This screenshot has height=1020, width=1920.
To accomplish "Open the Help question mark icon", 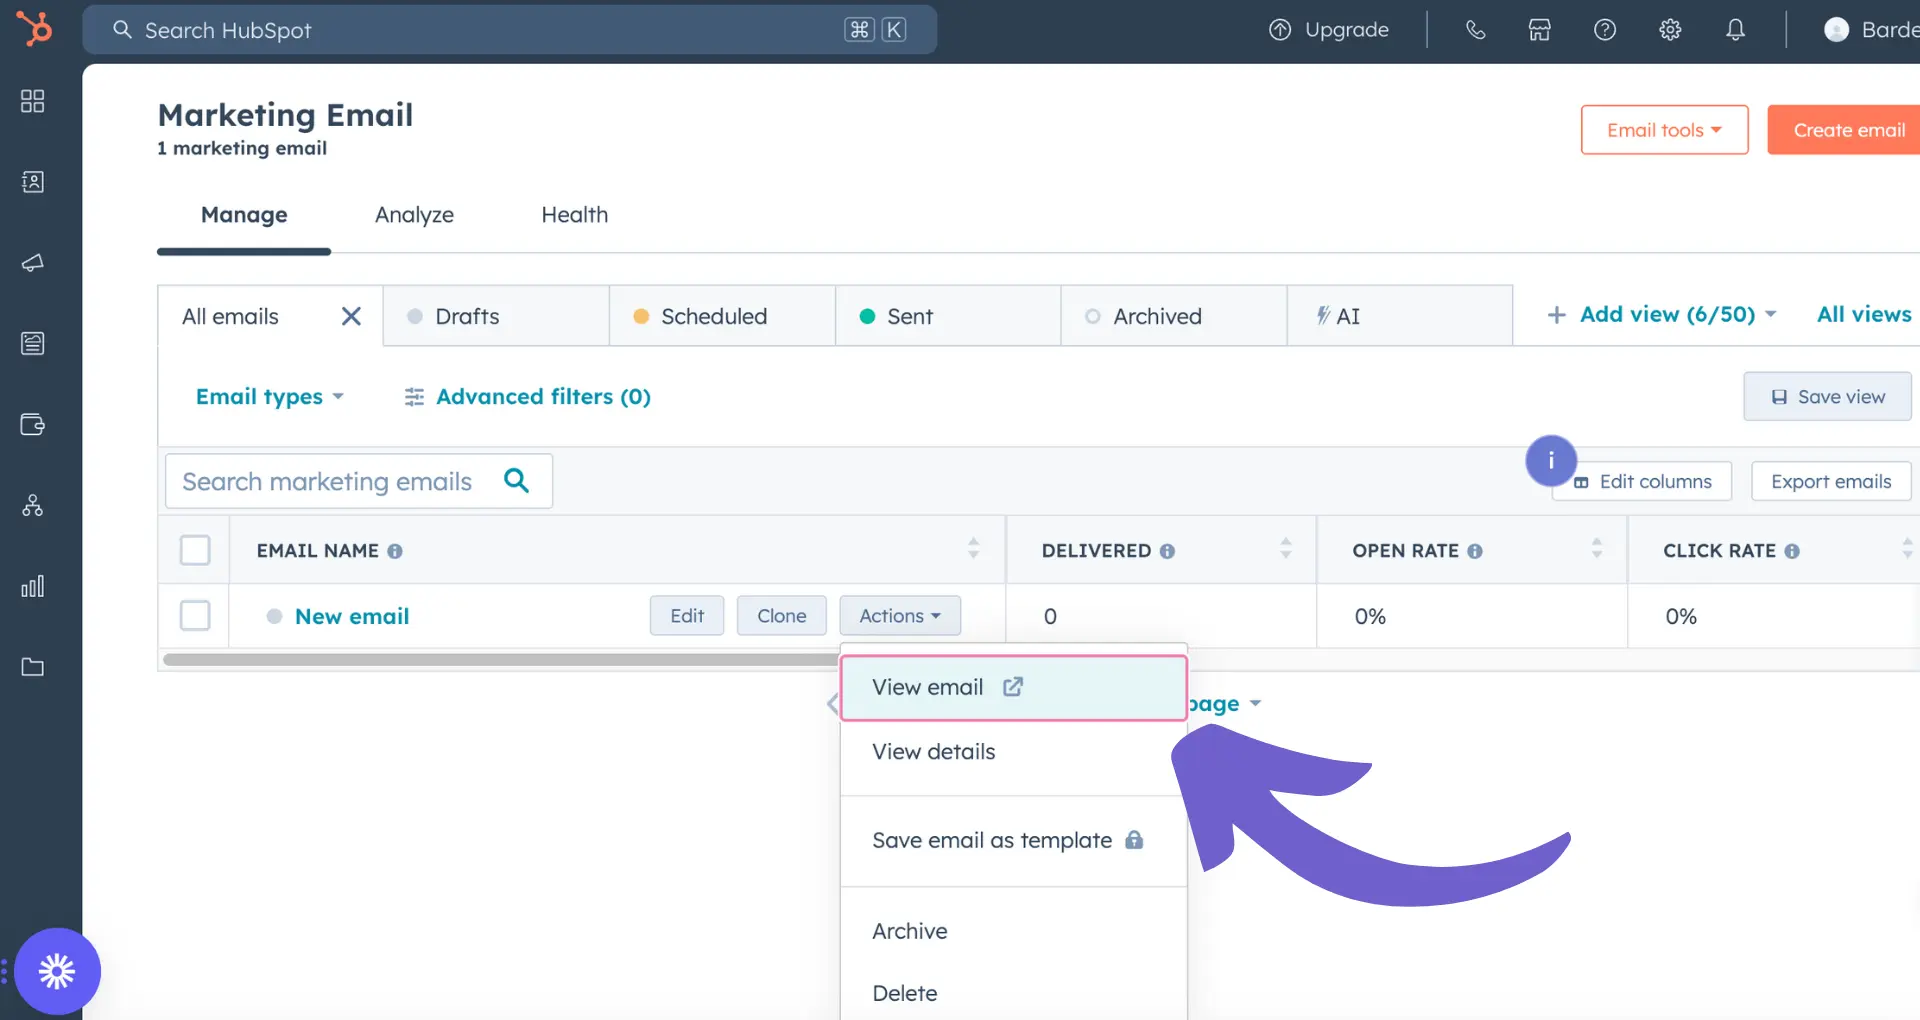I will [x=1605, y=30].
